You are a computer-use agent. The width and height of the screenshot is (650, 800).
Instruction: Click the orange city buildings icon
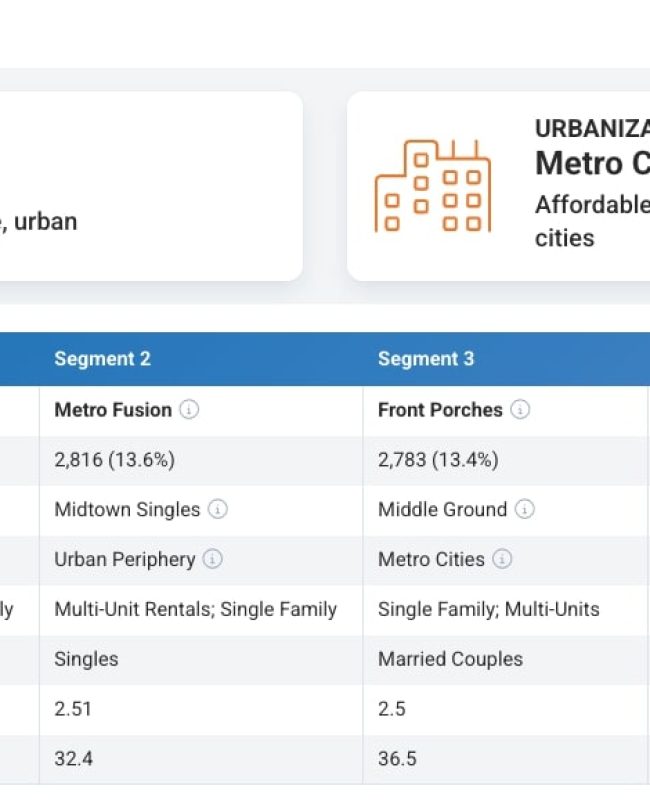tap(433, 186)
